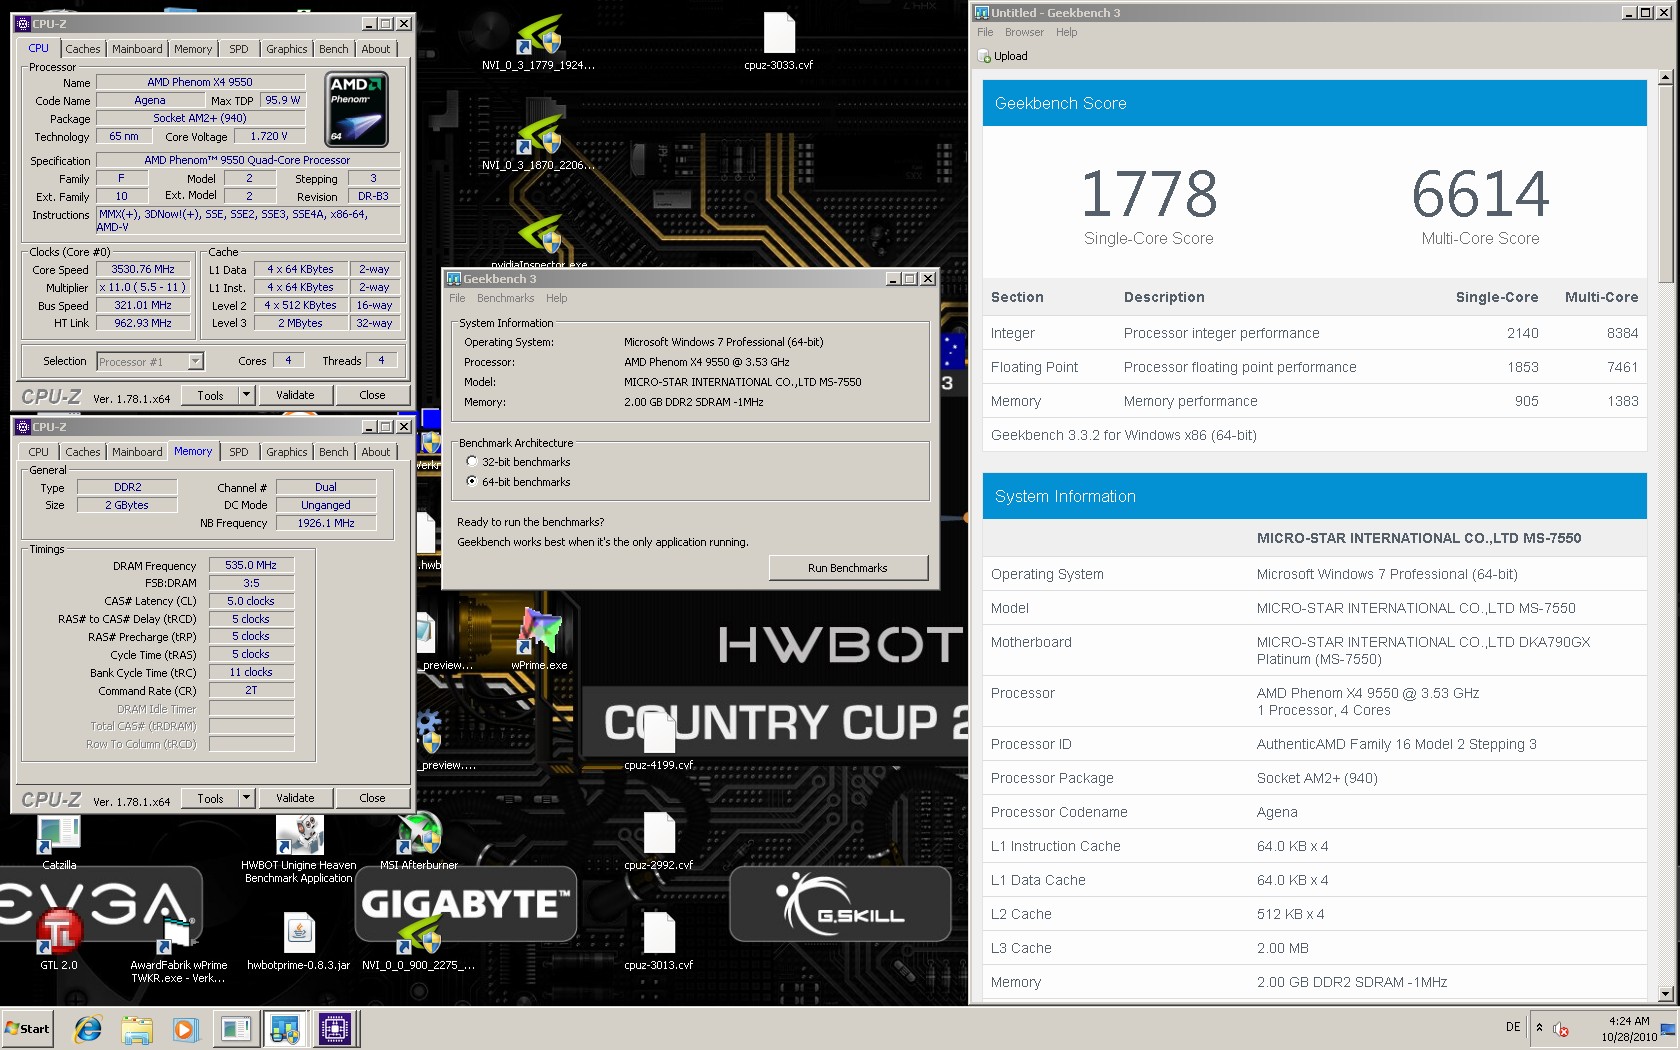The width and height of the screenshot is (1680, 1050).
Task: Open Windows Media Player from the taskbar
Action: [x=185, y=1029]
